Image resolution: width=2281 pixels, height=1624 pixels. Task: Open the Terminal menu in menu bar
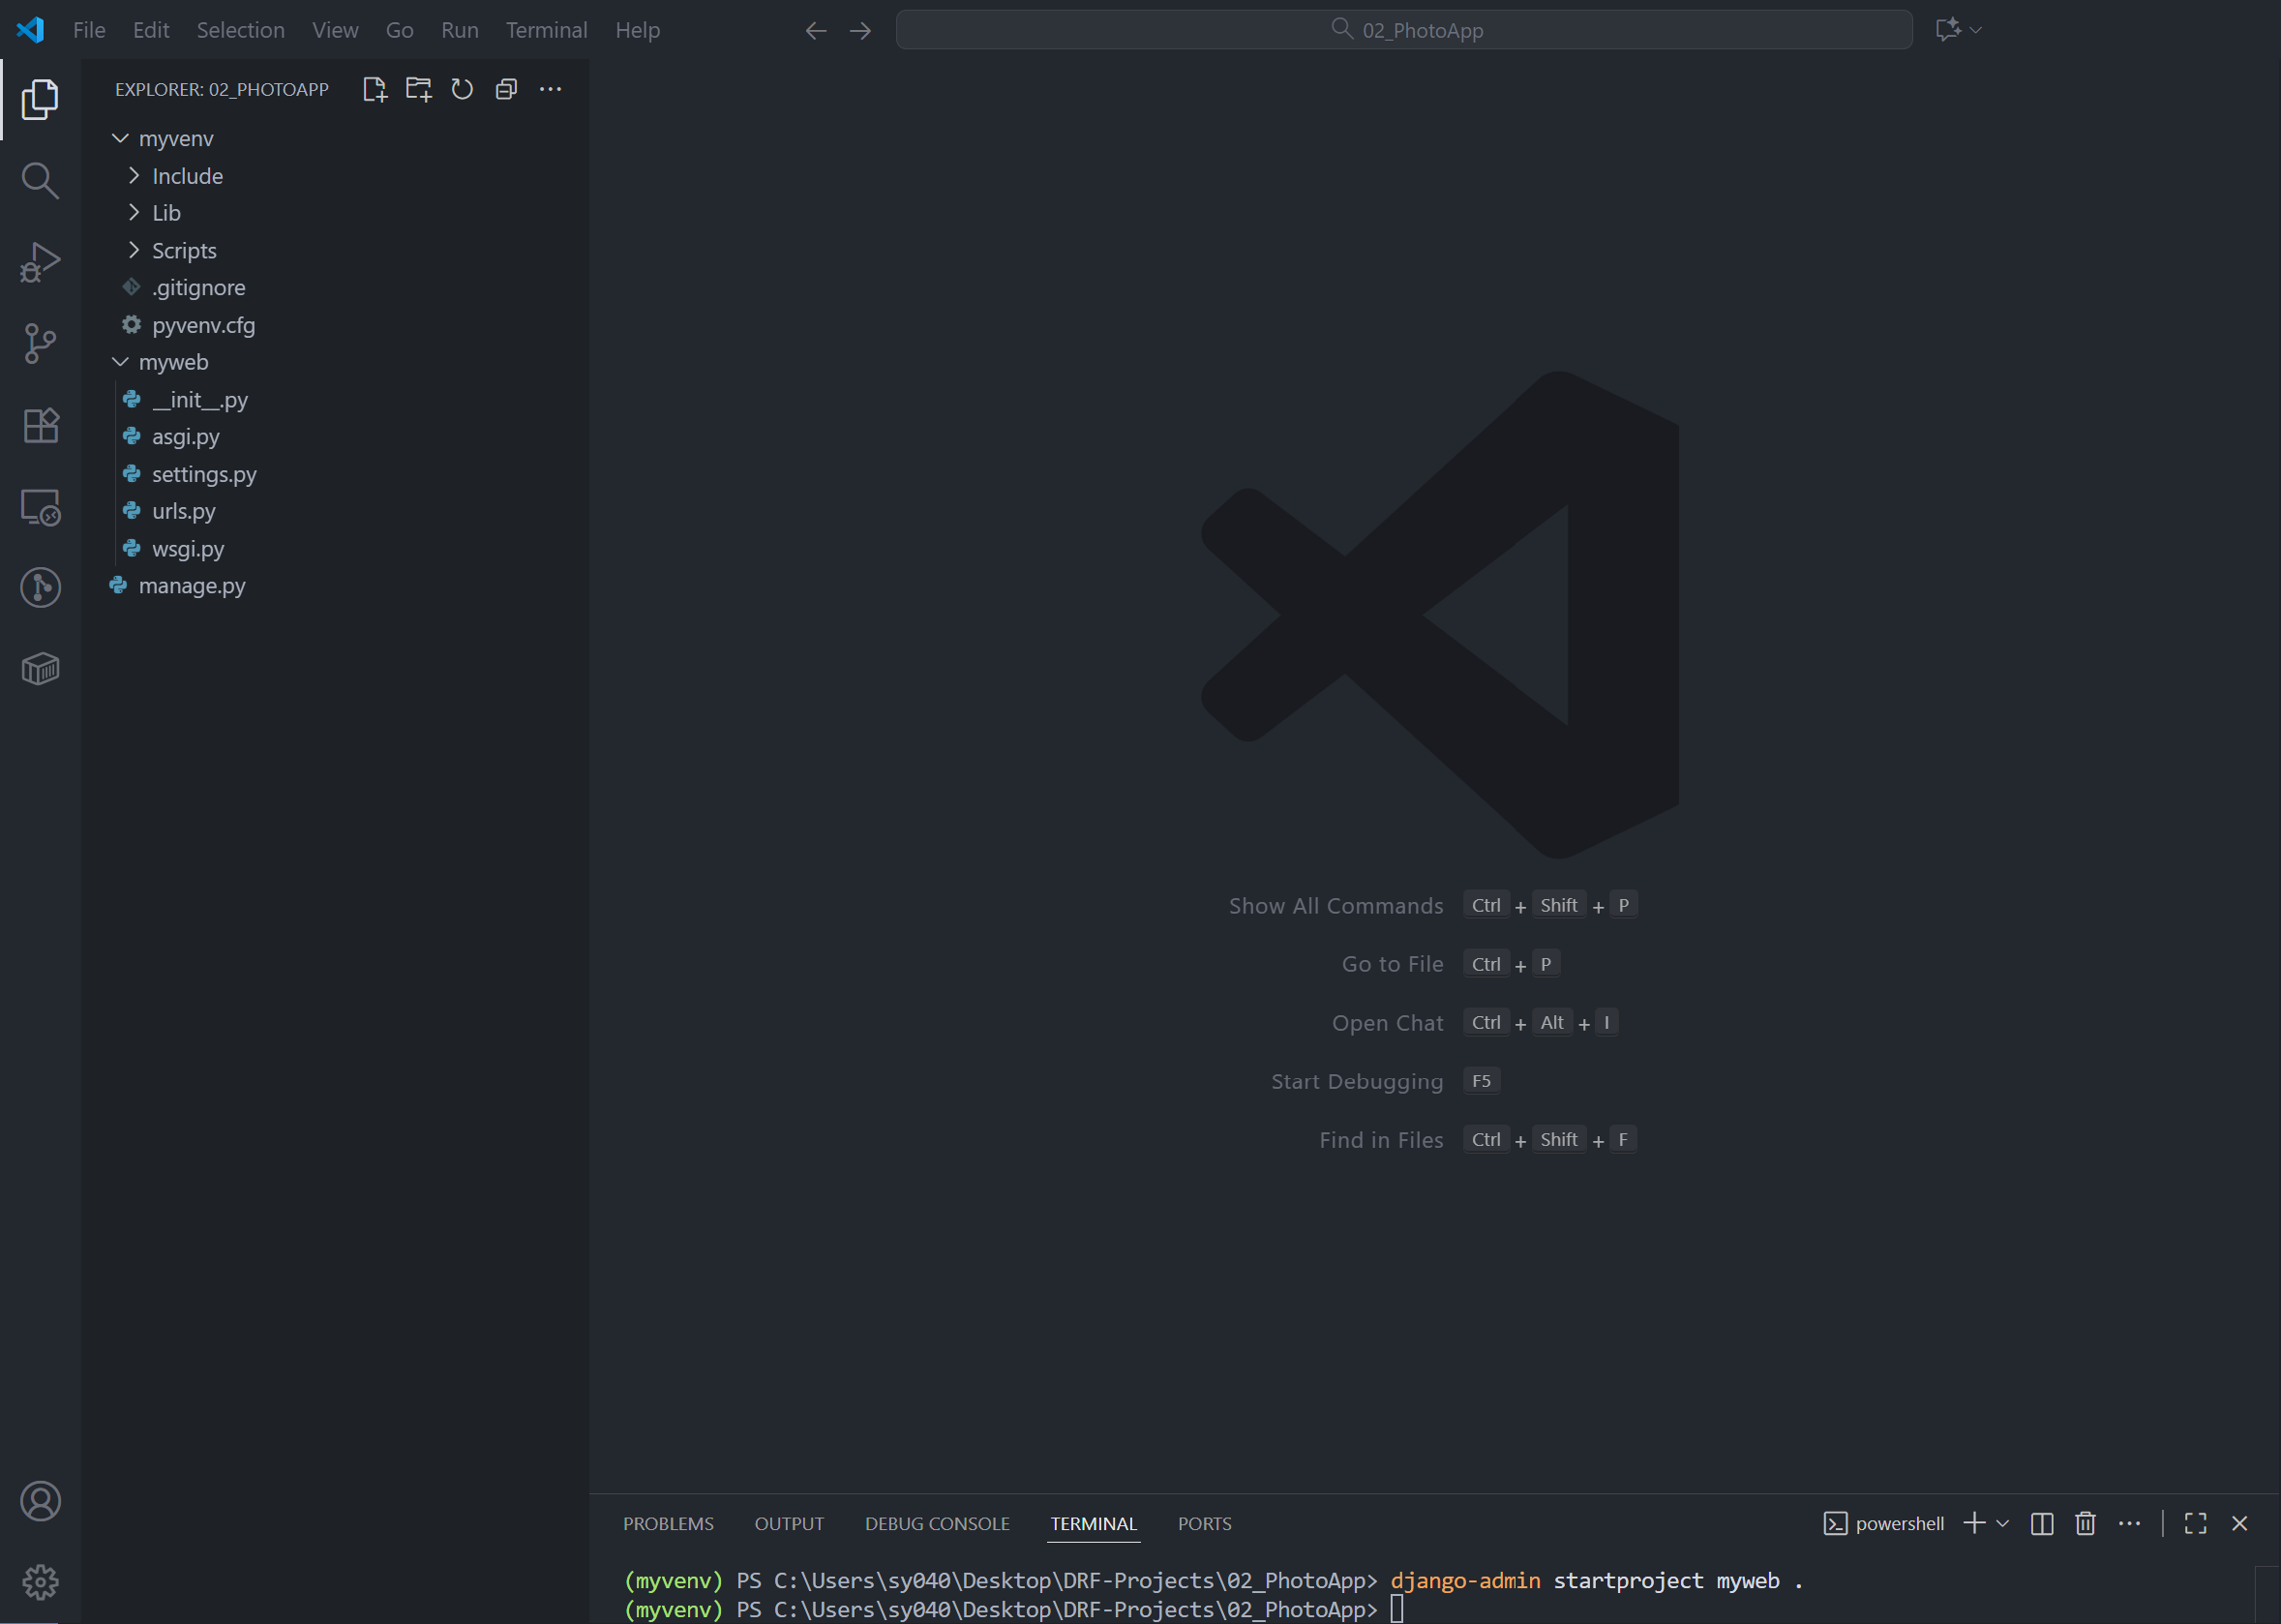pos(546,30)
